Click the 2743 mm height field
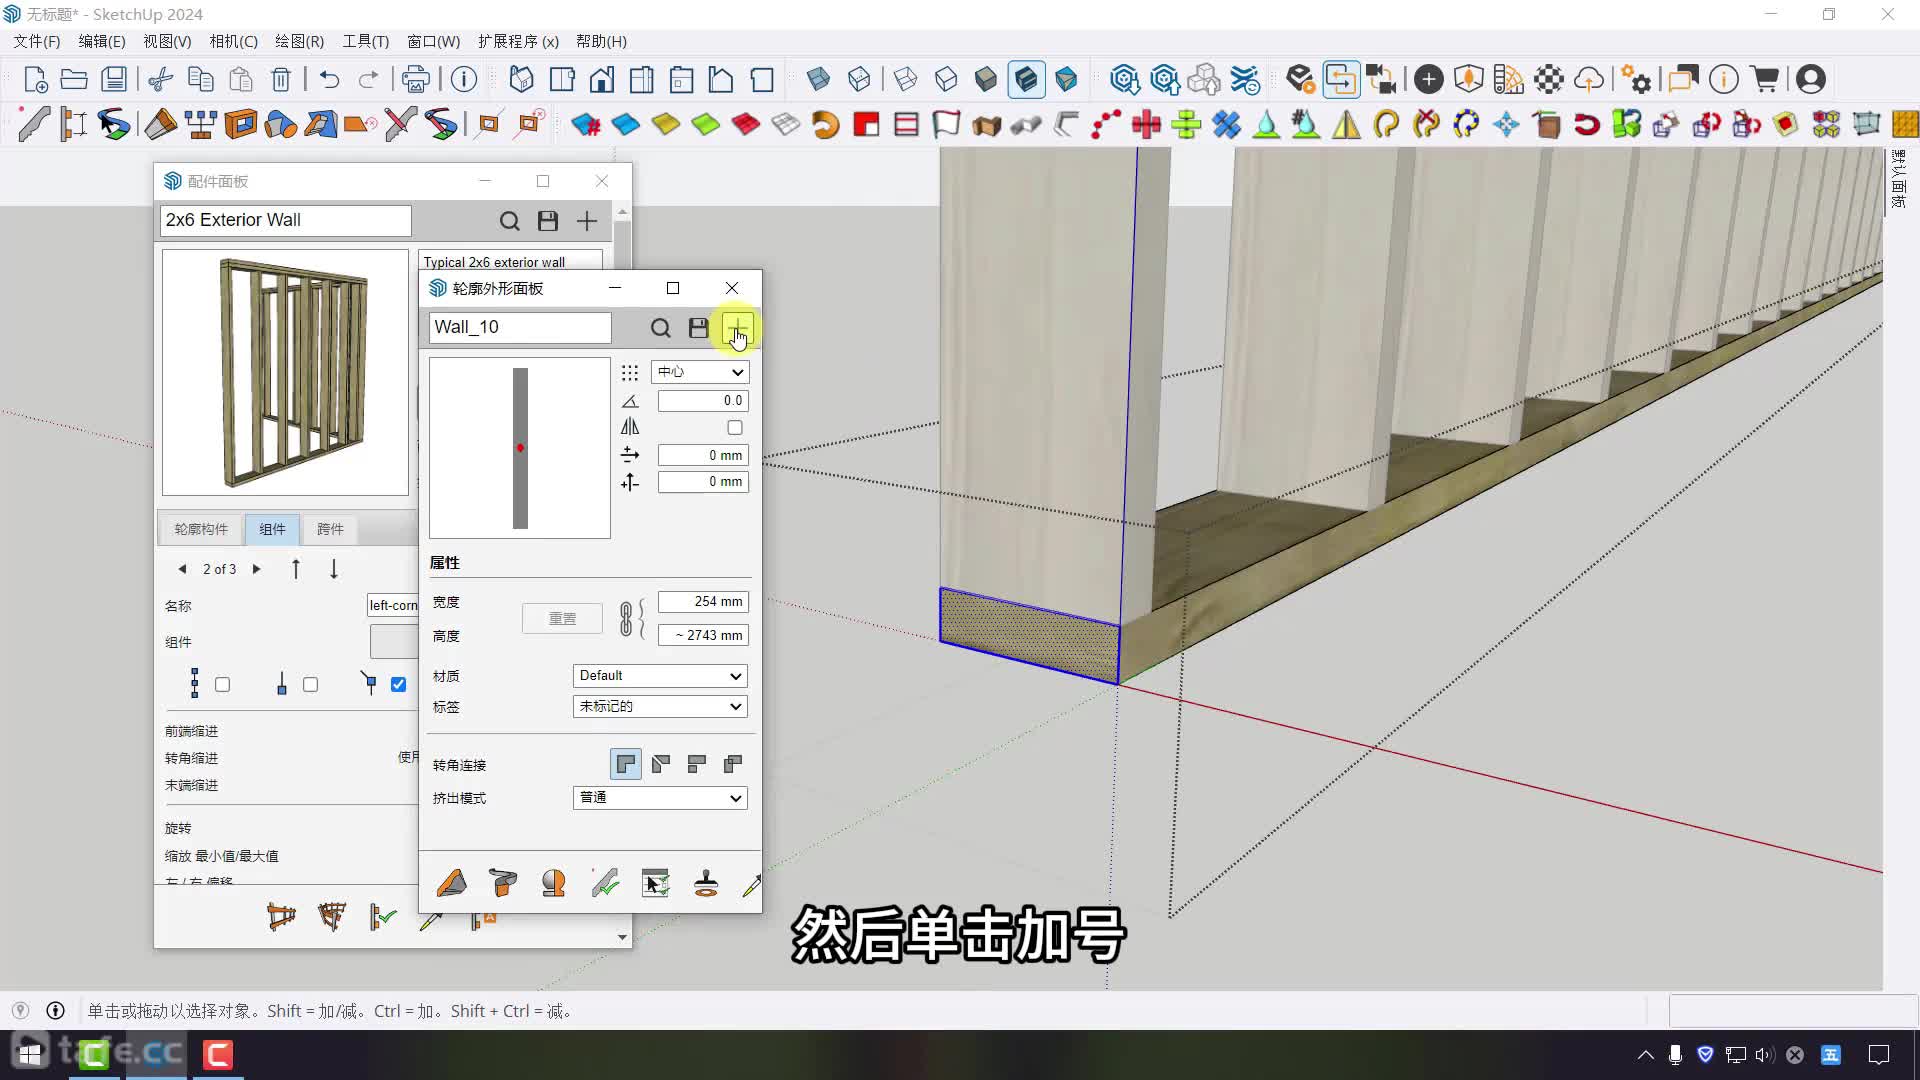 (703, 635)
